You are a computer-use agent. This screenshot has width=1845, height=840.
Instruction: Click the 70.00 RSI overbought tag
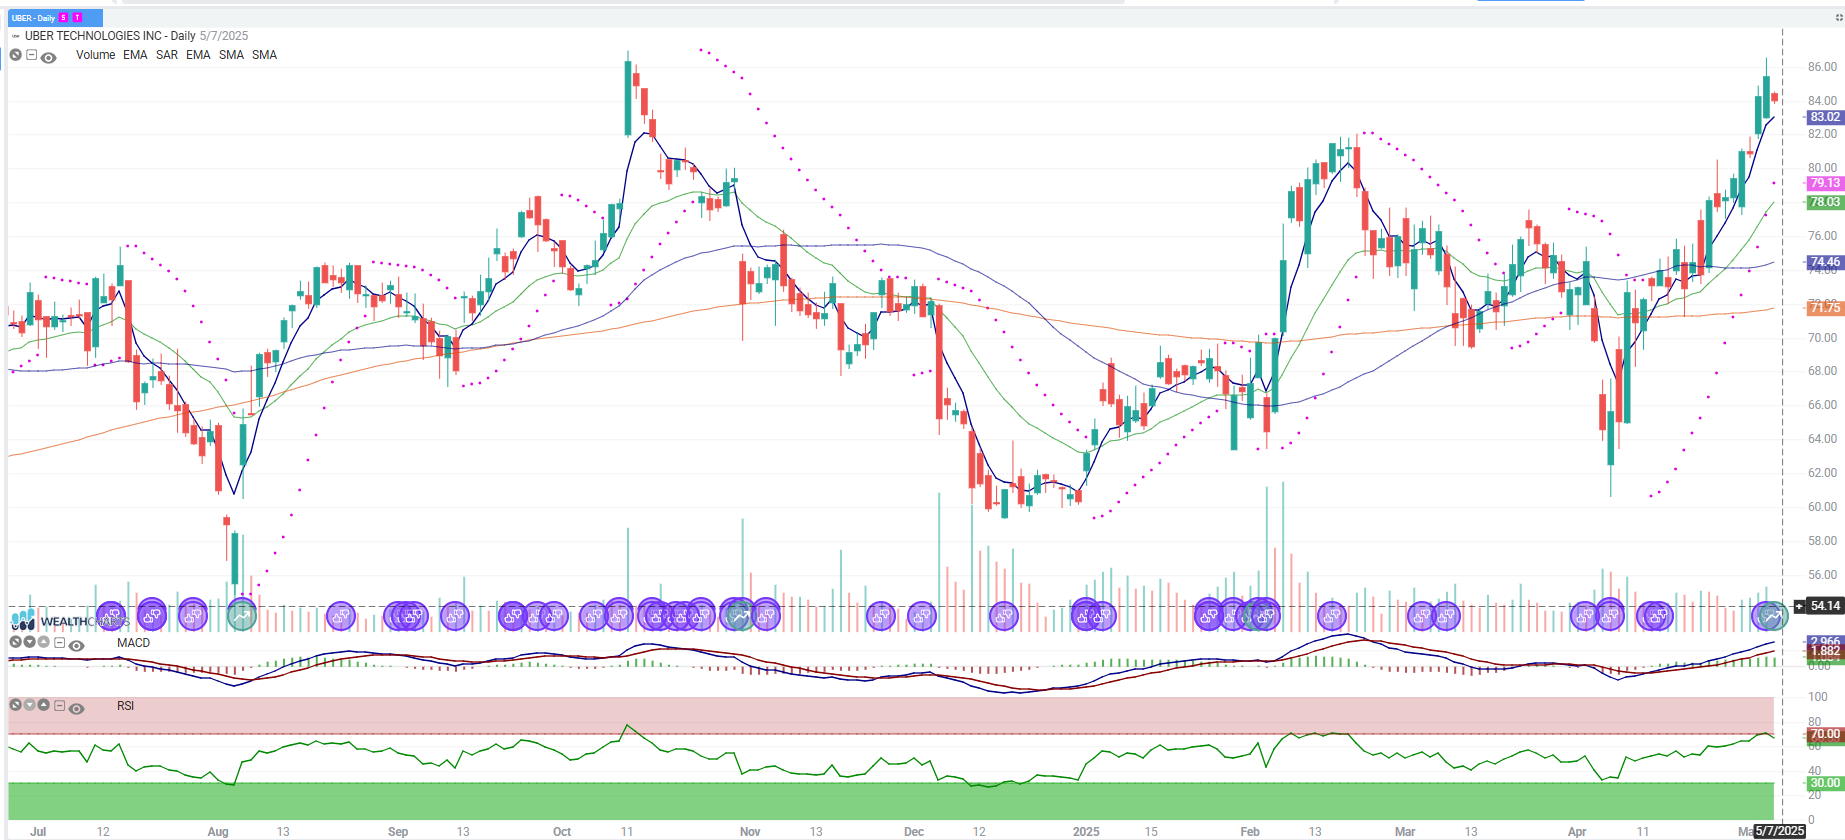click(x=1825, y=734)
